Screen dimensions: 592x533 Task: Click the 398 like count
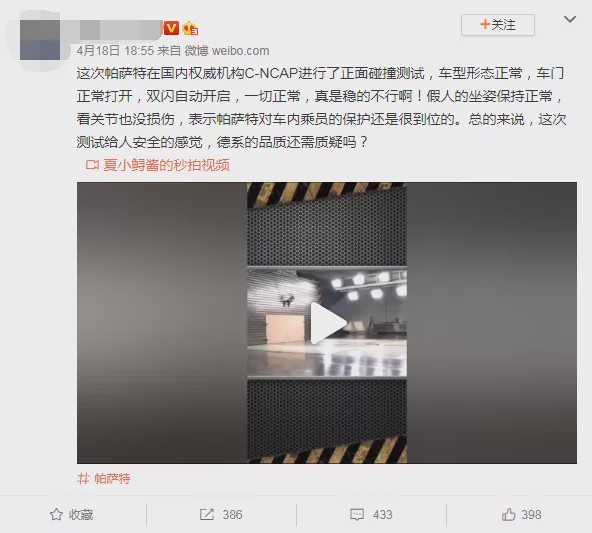click(531, 515)
